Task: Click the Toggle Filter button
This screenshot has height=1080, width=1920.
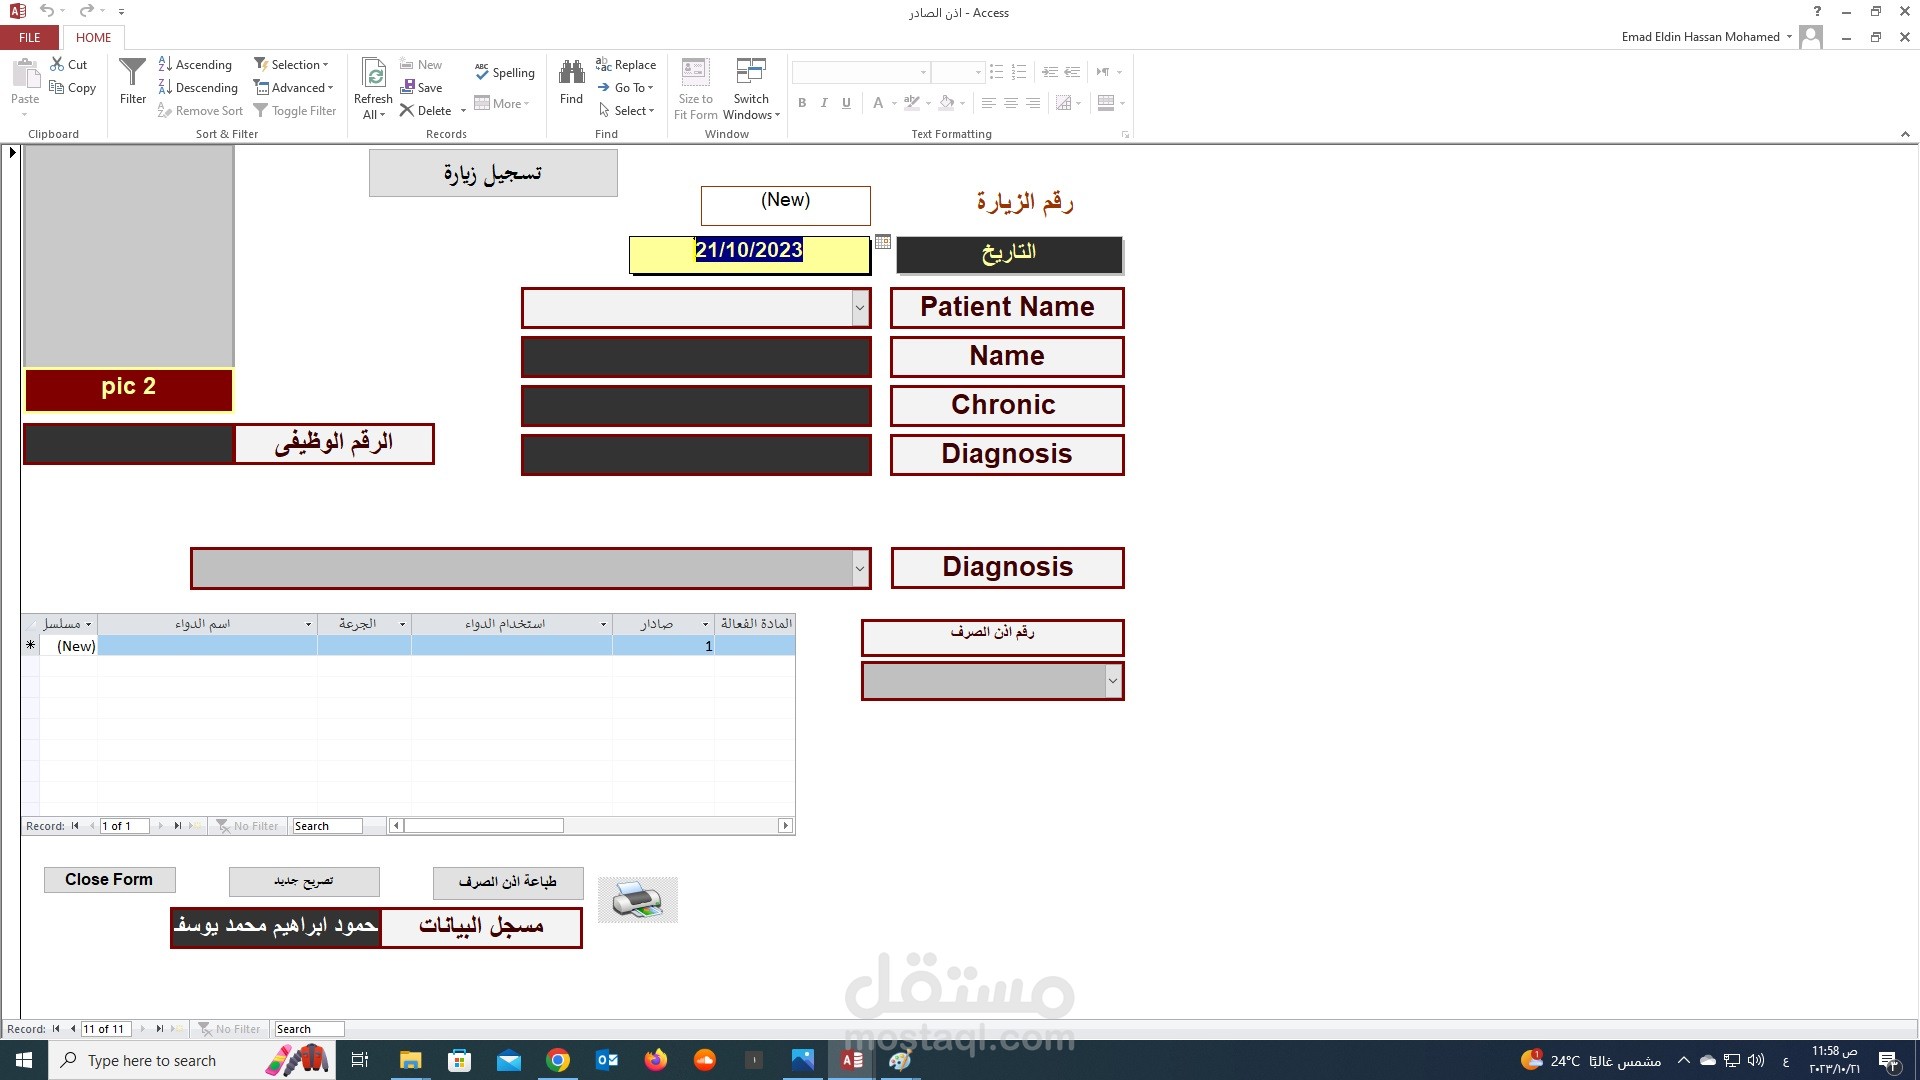Action: point(295,111)
